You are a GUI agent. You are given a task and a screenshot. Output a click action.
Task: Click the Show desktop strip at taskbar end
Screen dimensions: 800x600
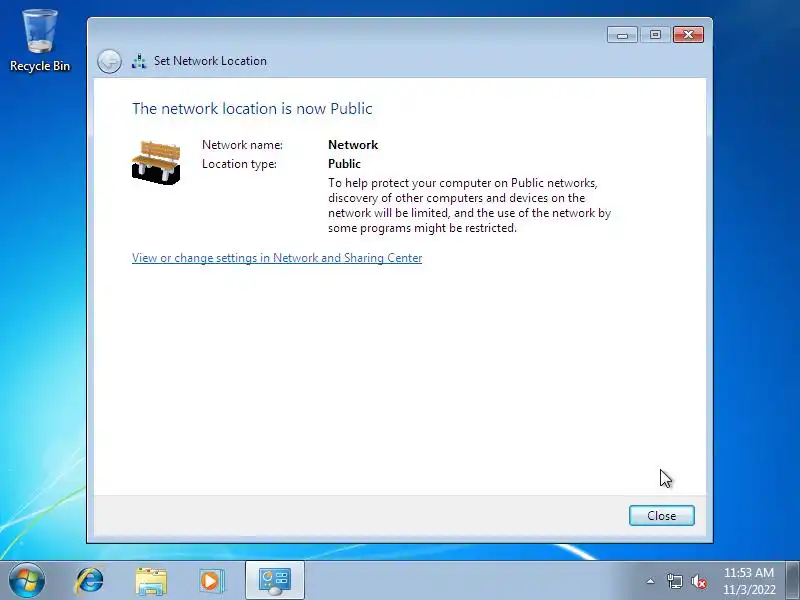(x=793, y=581)
